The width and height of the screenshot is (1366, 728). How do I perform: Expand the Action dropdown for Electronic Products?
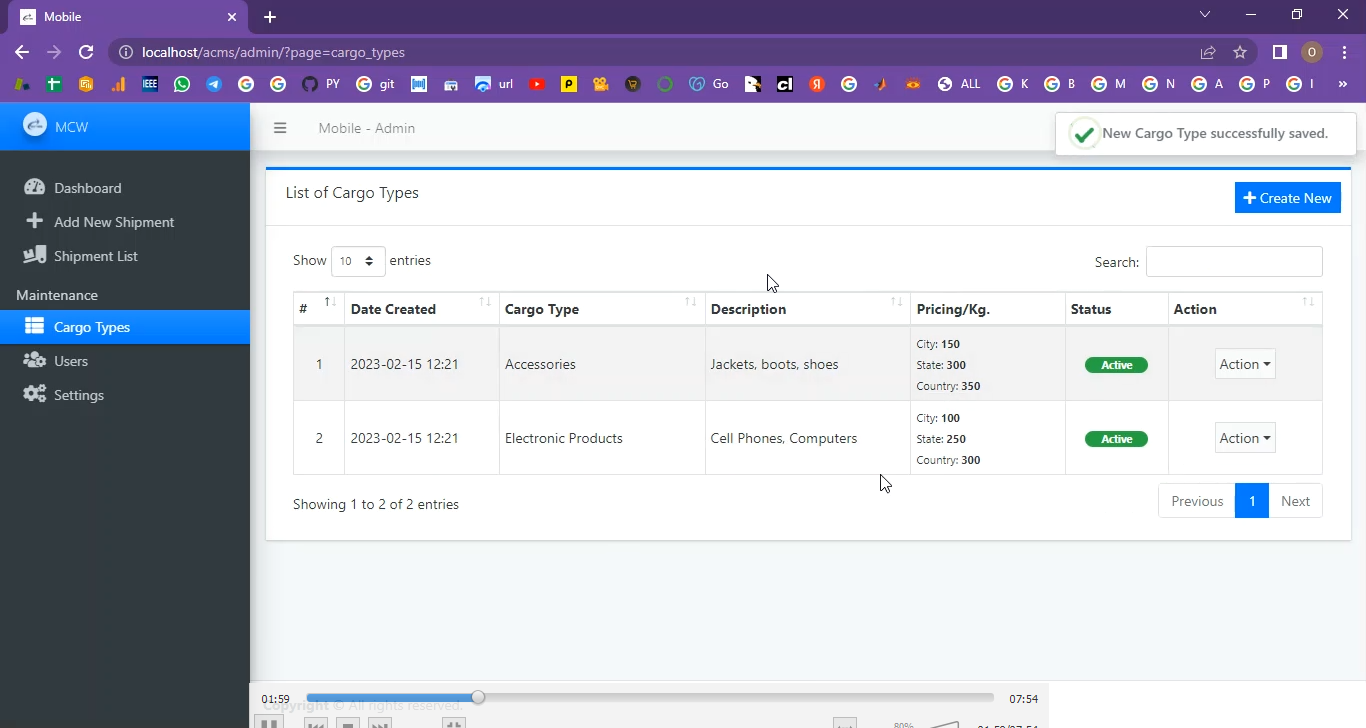coord(1245,438)
